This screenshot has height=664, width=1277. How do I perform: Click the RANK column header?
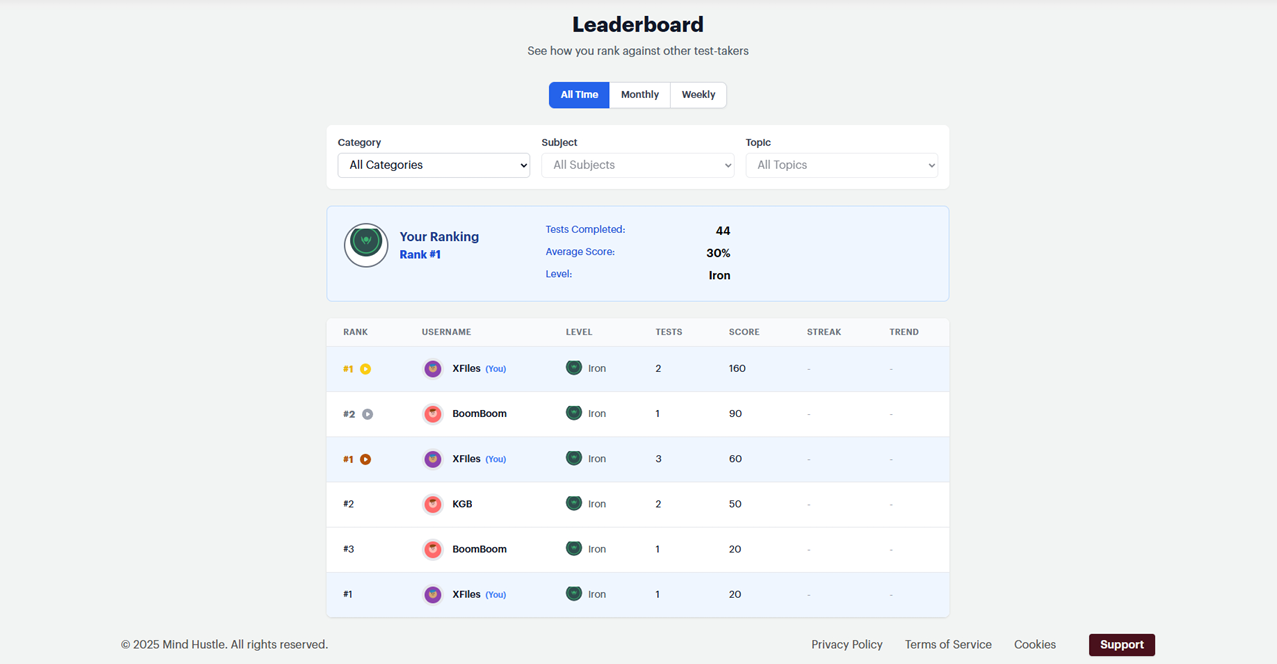pyautogui.click(x=356, y=332)
